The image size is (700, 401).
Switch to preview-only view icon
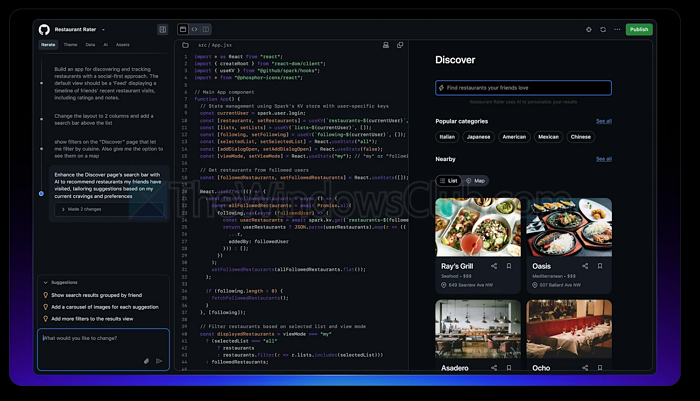point(183,29)
